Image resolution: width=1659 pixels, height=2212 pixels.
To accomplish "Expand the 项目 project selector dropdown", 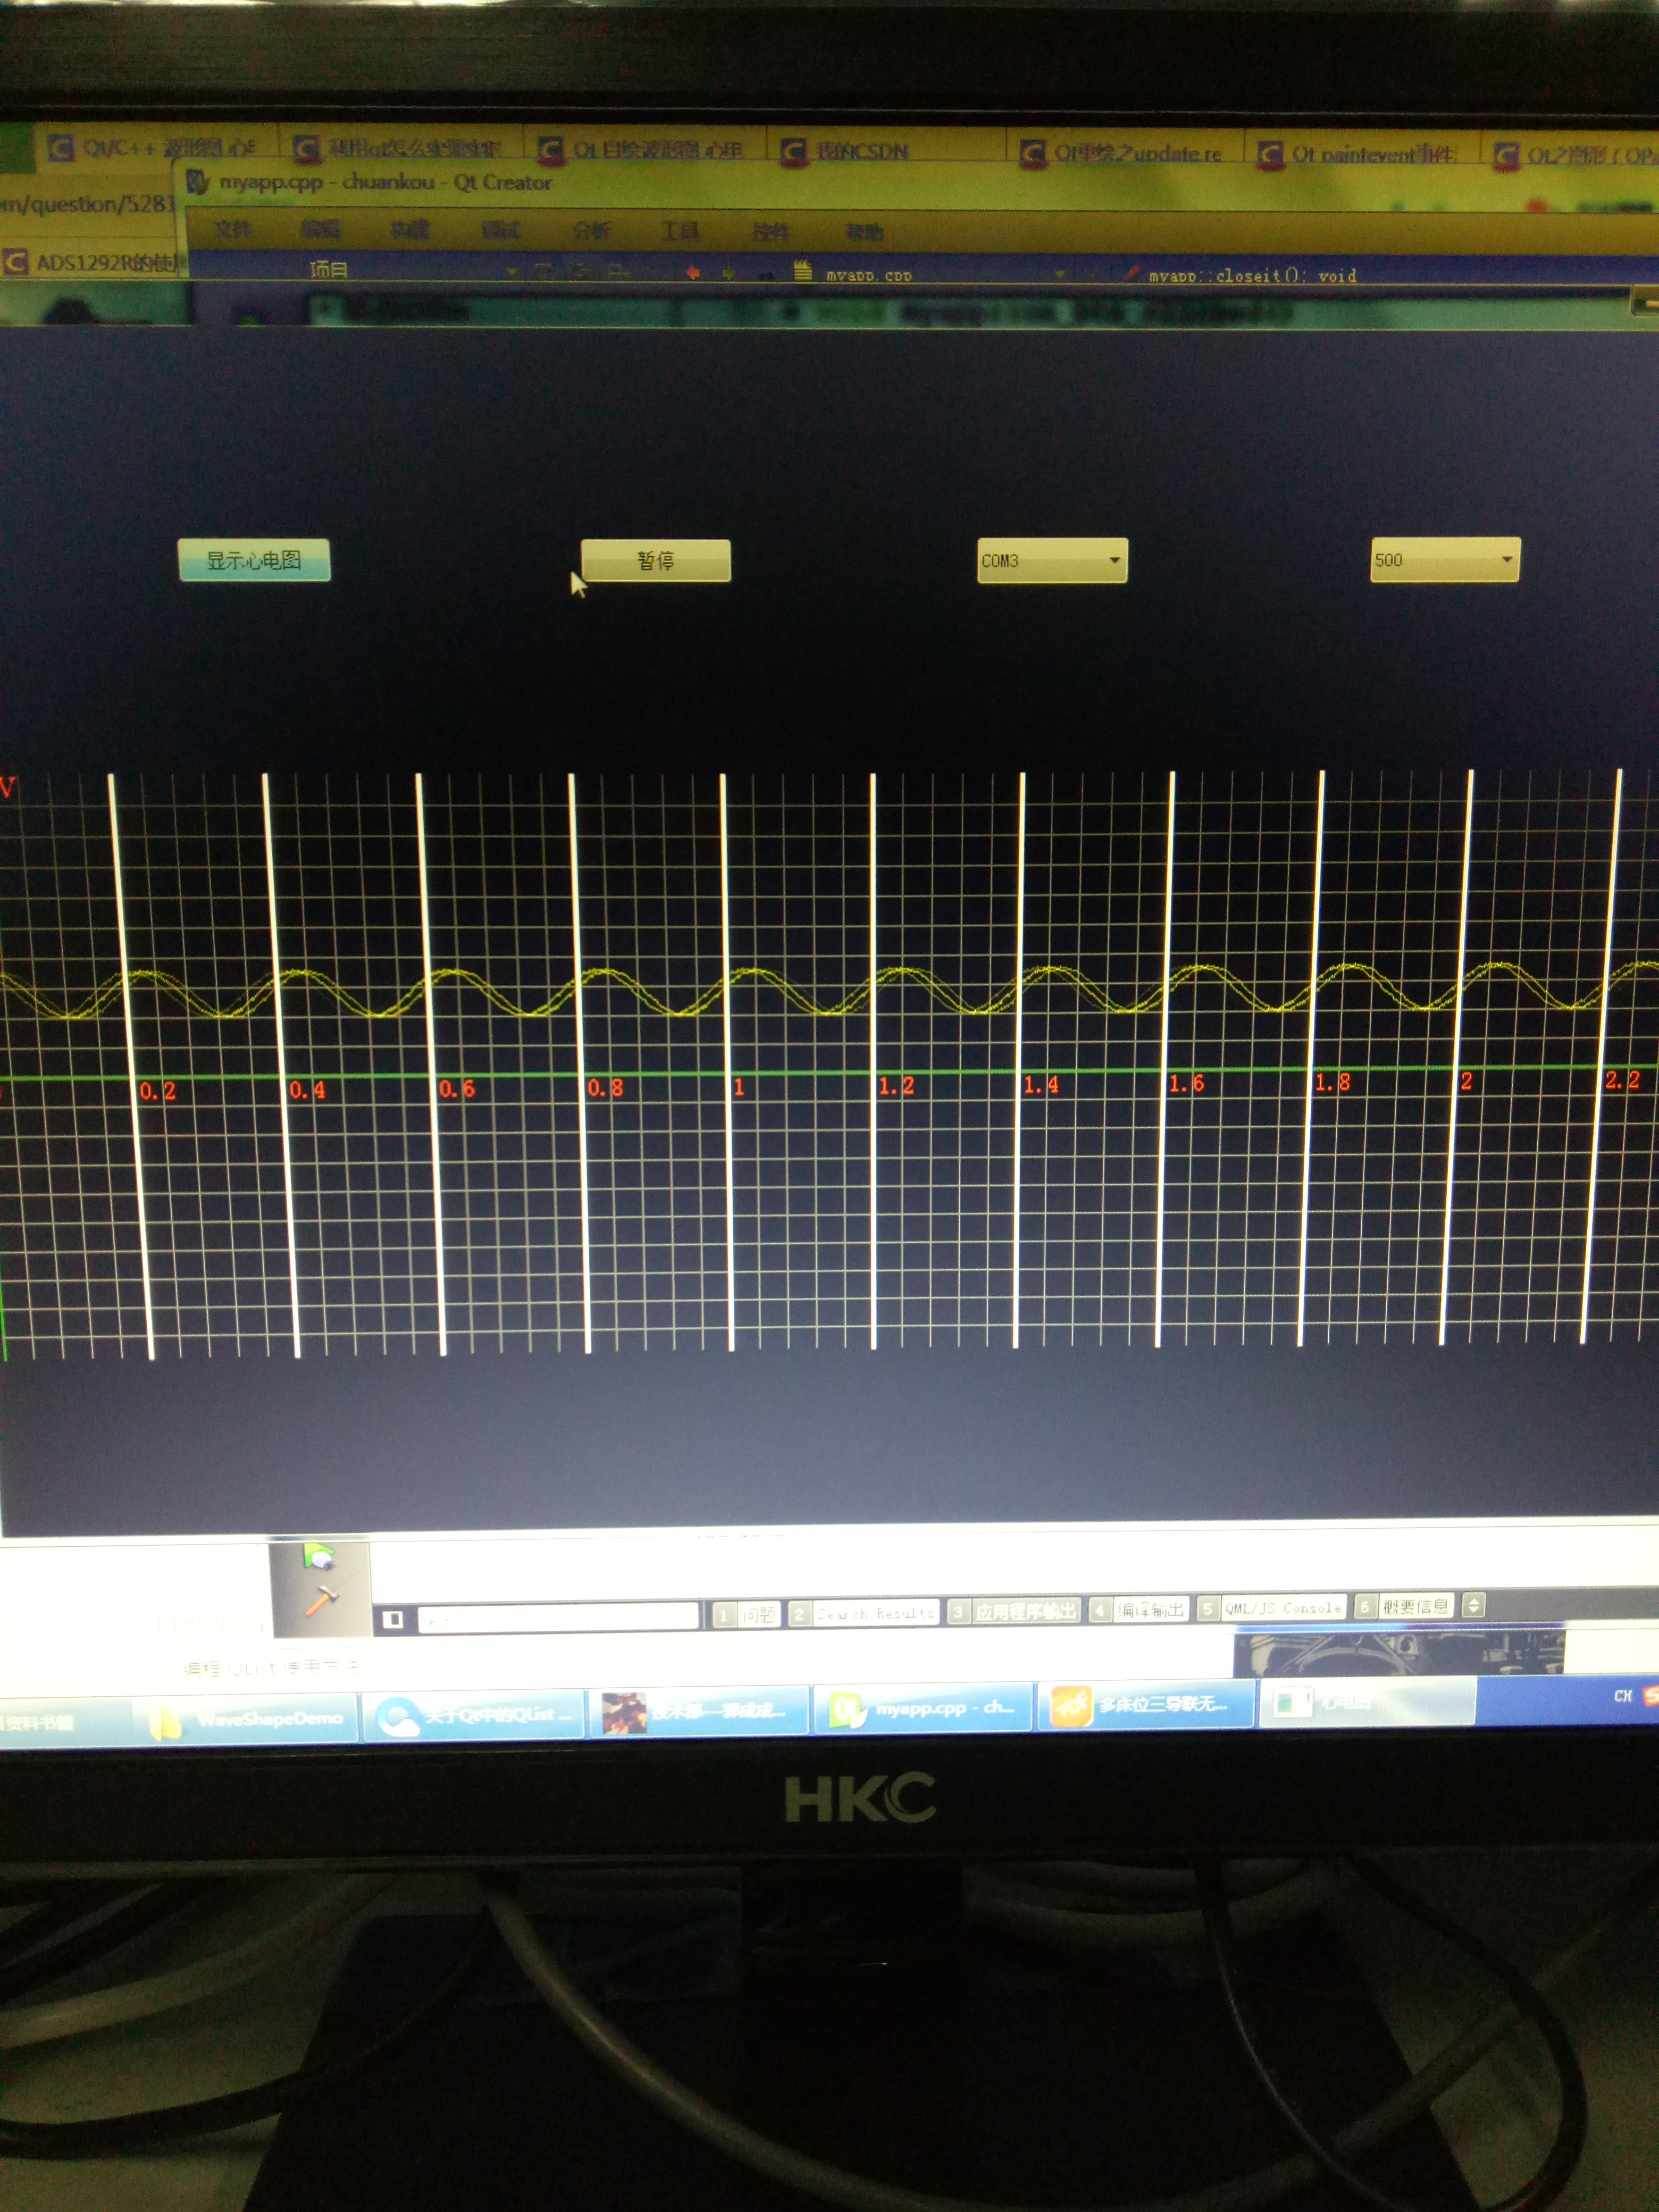I will pos(512,271).
